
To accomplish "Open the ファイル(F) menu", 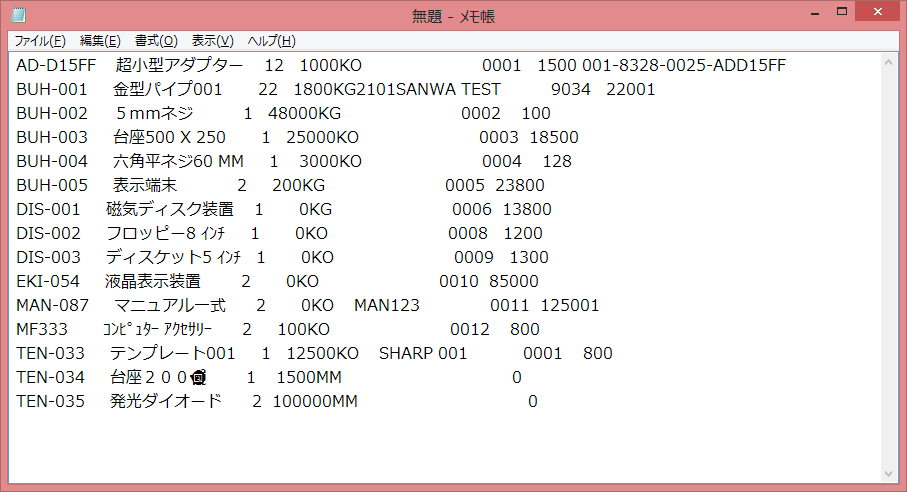I will (40, 41).
